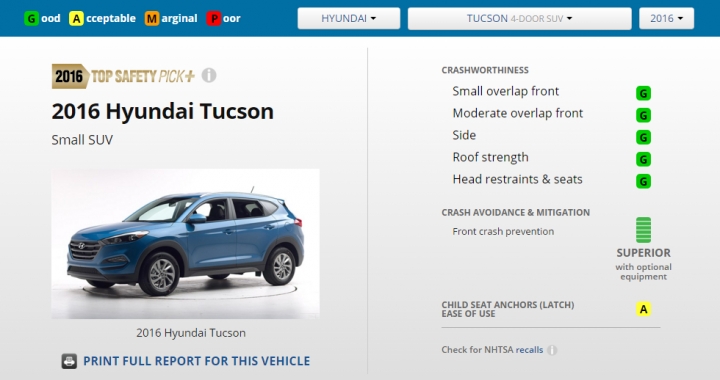Follow the NHTSA recalls link
The image size is (720, 380).
(x=529, y=350)
